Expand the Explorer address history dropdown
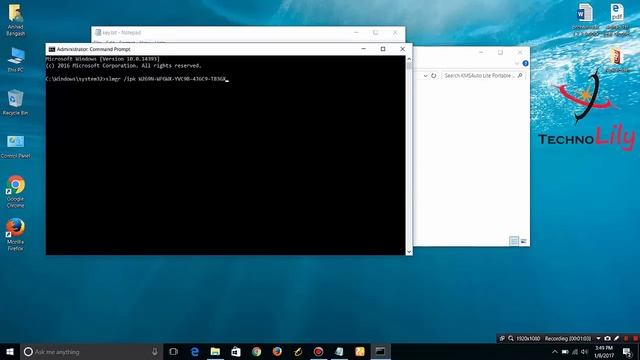Image resolution: width=640 pixels, height=360 pixels. [425, 76]
